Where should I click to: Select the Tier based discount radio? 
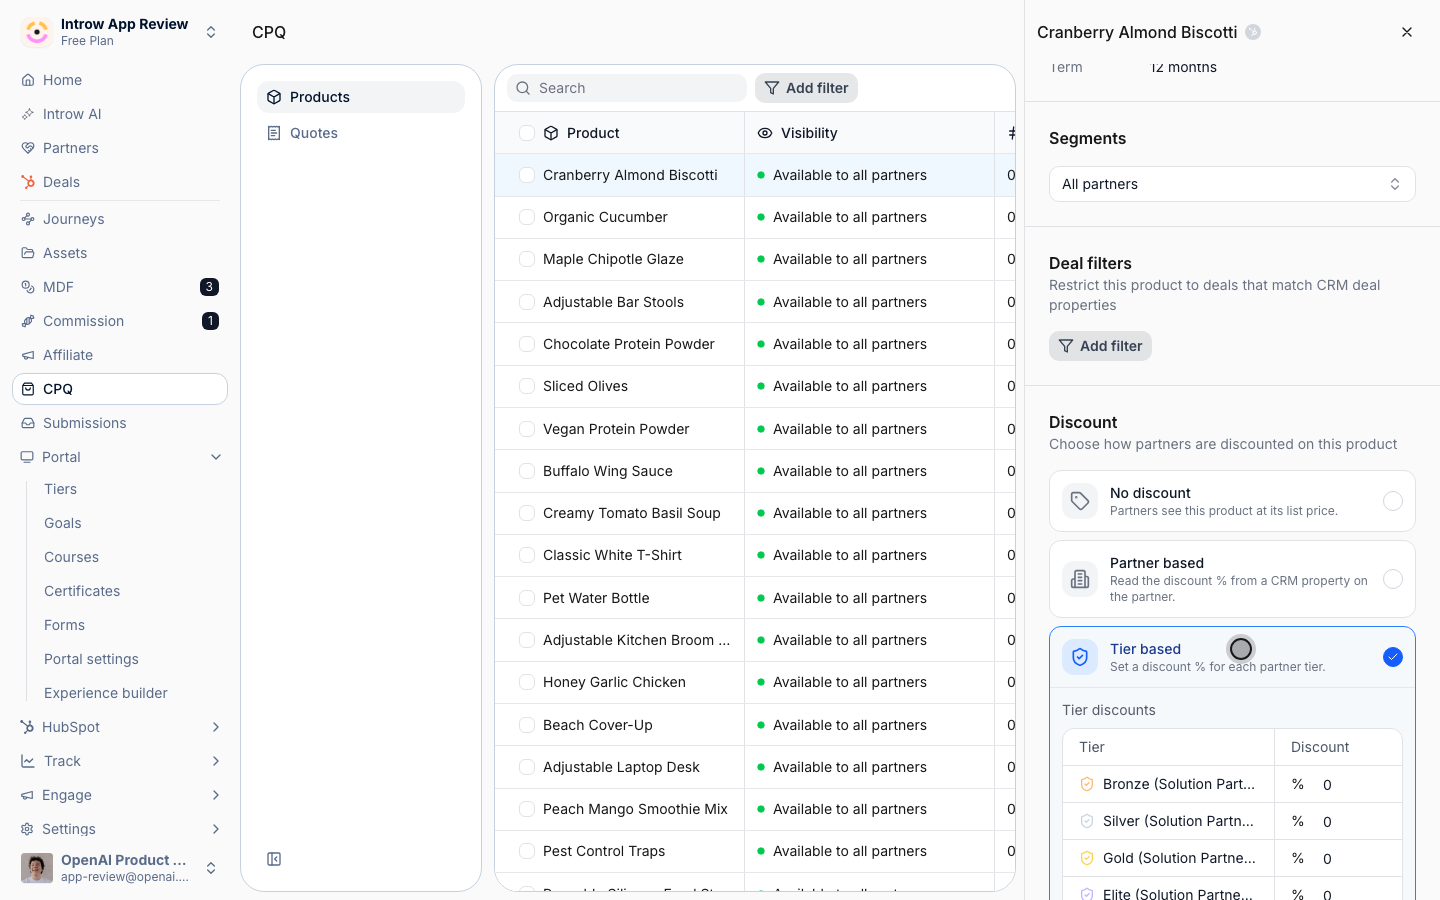click(x=1393, y=657)
